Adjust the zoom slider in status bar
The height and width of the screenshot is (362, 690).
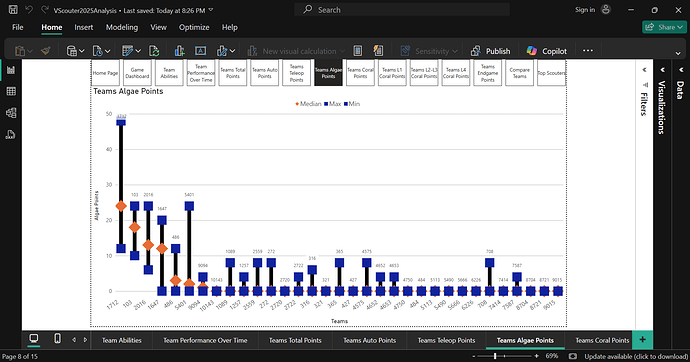coord(495,356)
